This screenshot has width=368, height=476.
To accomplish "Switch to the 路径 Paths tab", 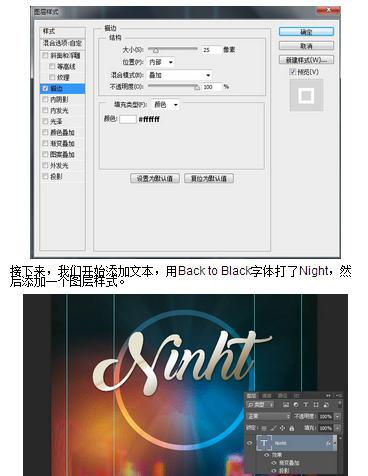I will point(282,395).
